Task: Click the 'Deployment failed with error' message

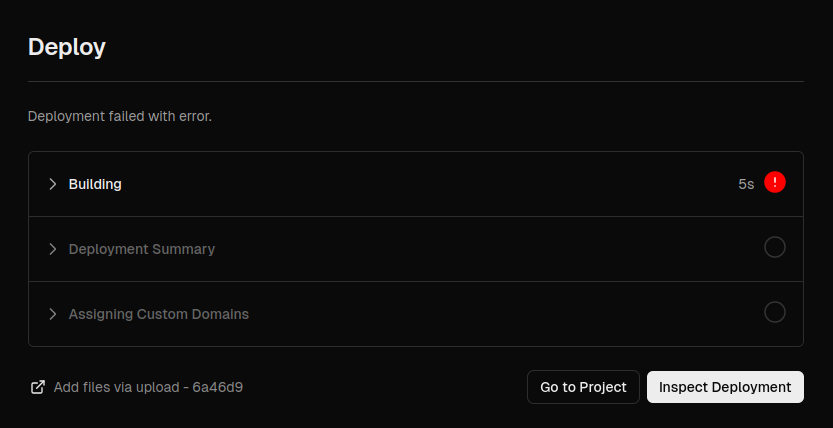Action: coord(120,116)
